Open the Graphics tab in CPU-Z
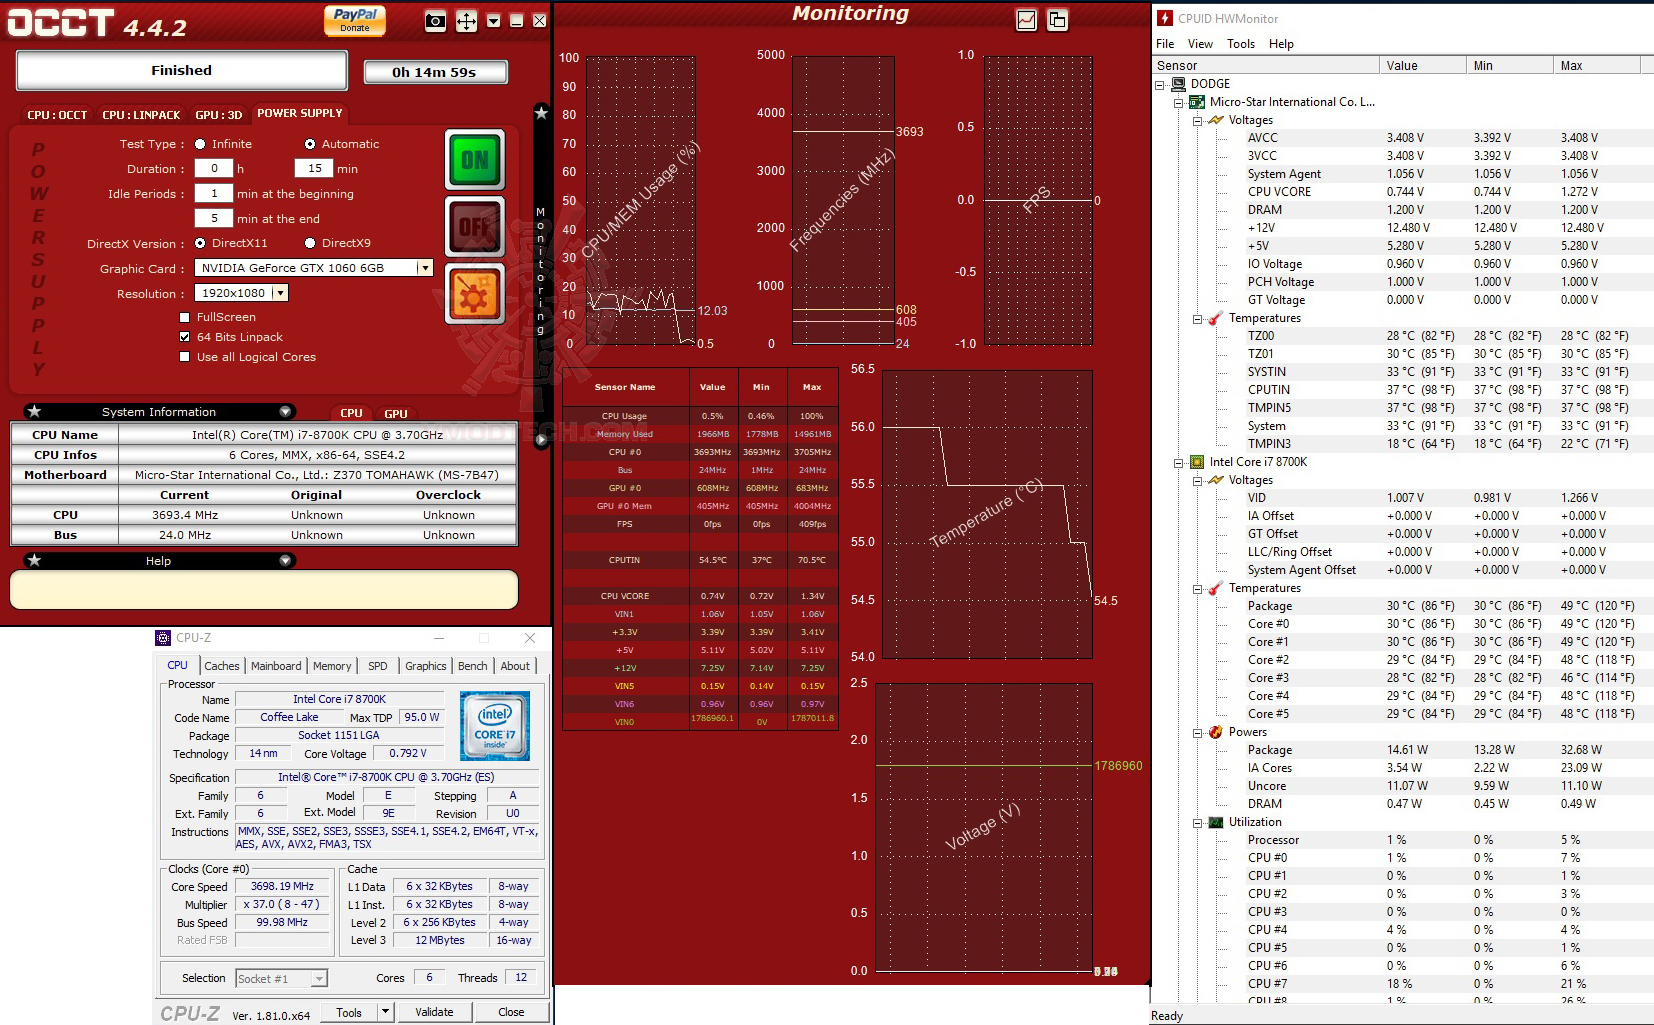This screenshot has height=1025, width=1654. point(426,666)
